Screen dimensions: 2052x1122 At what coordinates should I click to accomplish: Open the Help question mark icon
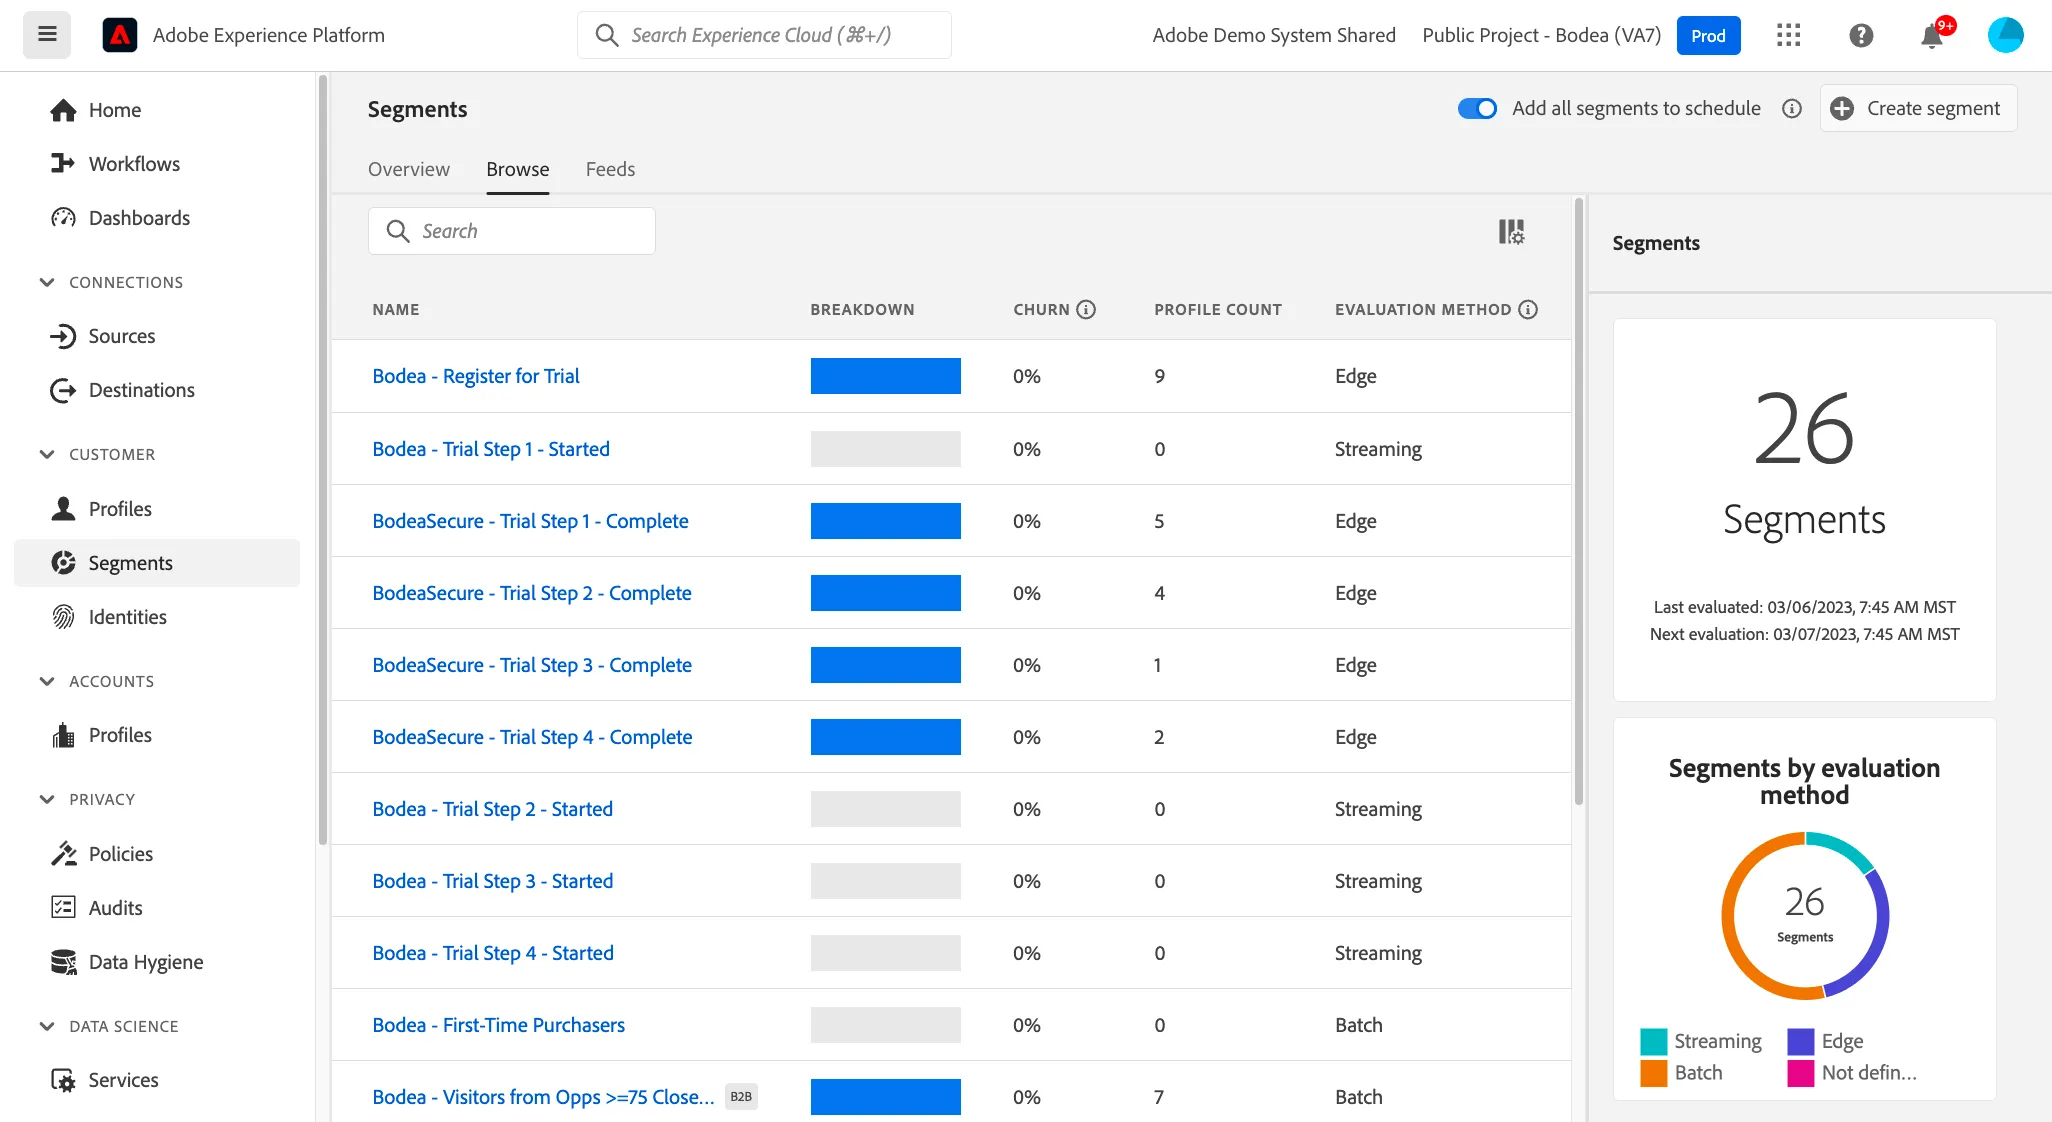pyautogui.click(x=1861, y=35)
